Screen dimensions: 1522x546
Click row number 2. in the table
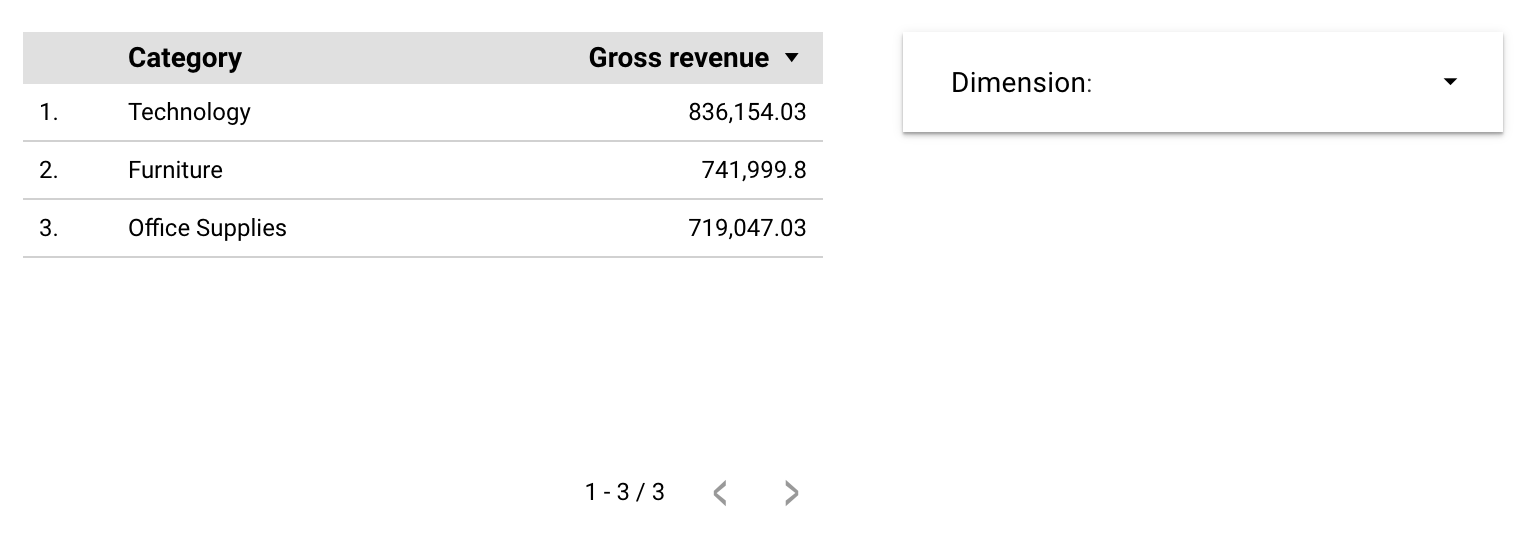(49, 170)
